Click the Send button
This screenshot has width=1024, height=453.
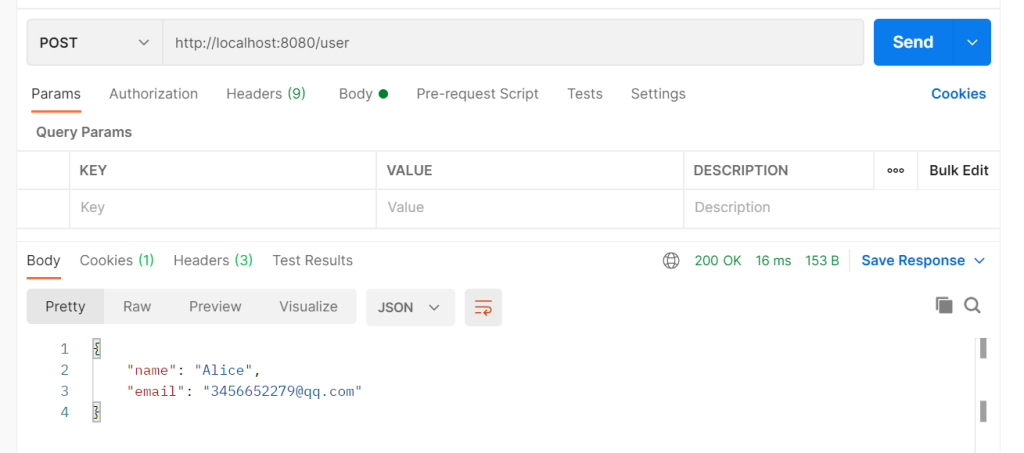pyautogui.click(x=912, y=42)
